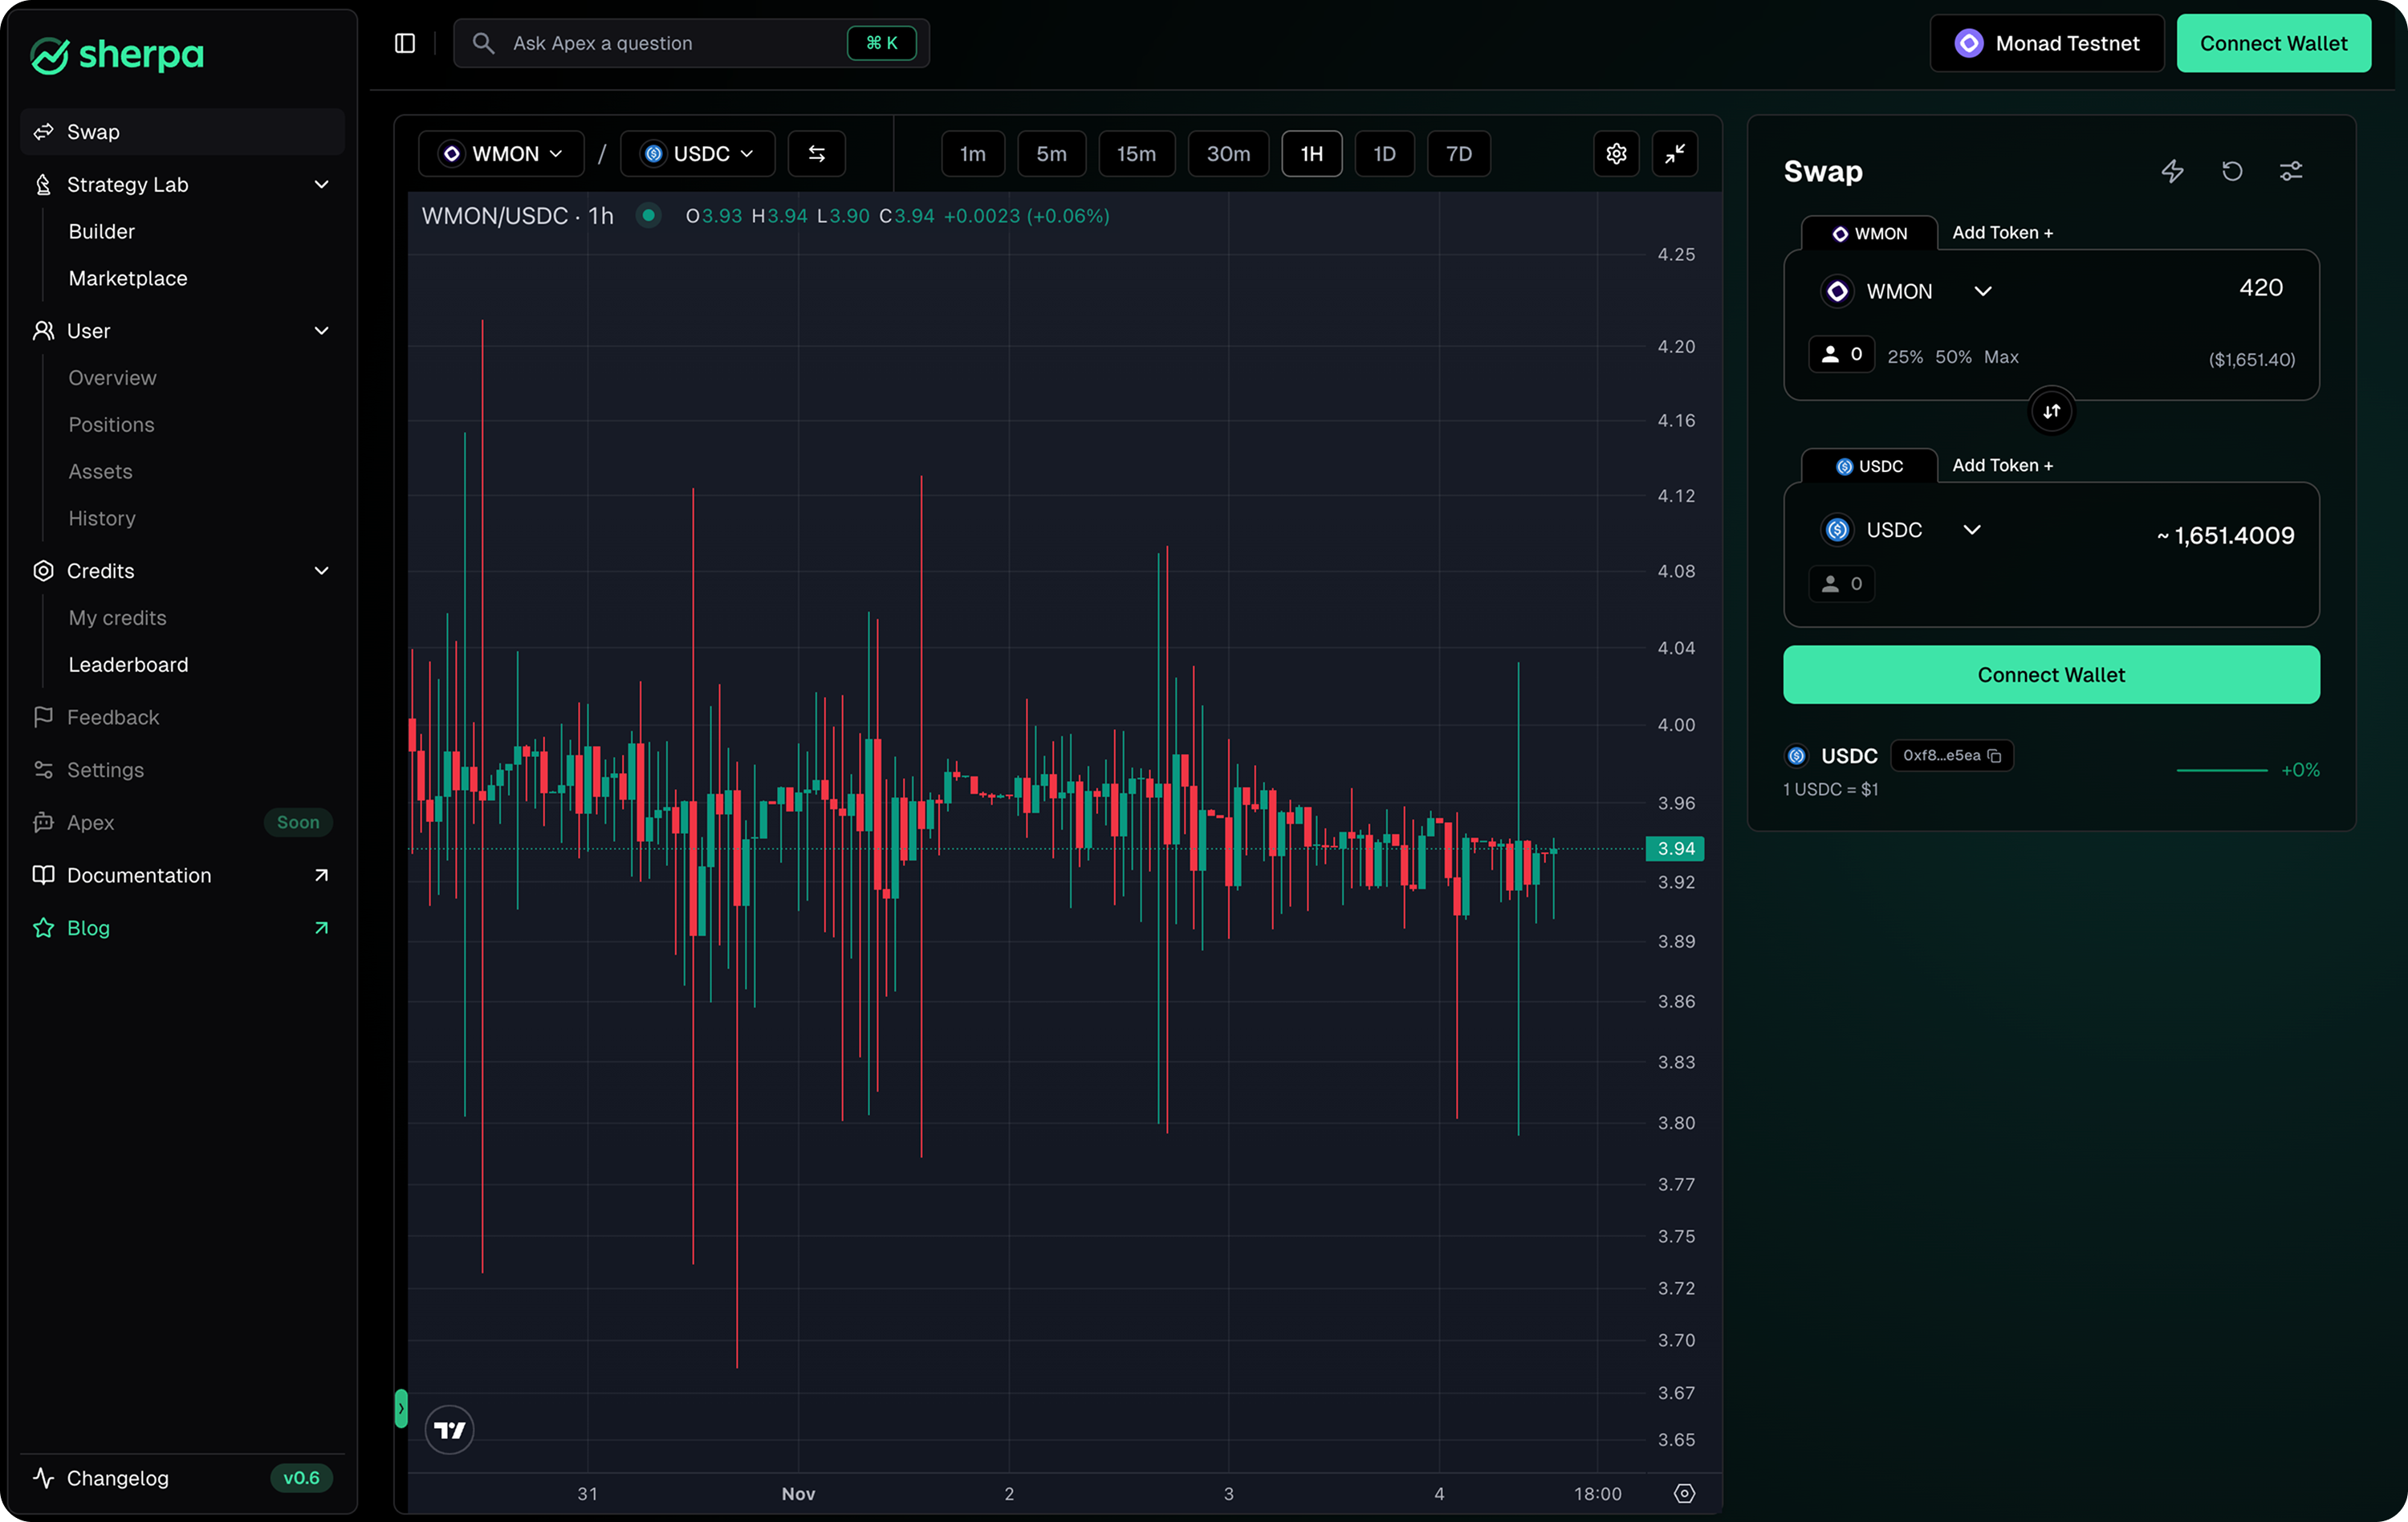Image resolution: width=2408 pixels, height=1522 pixels.
Task: Toggle the sidebar panel icon
Action: [405, 43]
